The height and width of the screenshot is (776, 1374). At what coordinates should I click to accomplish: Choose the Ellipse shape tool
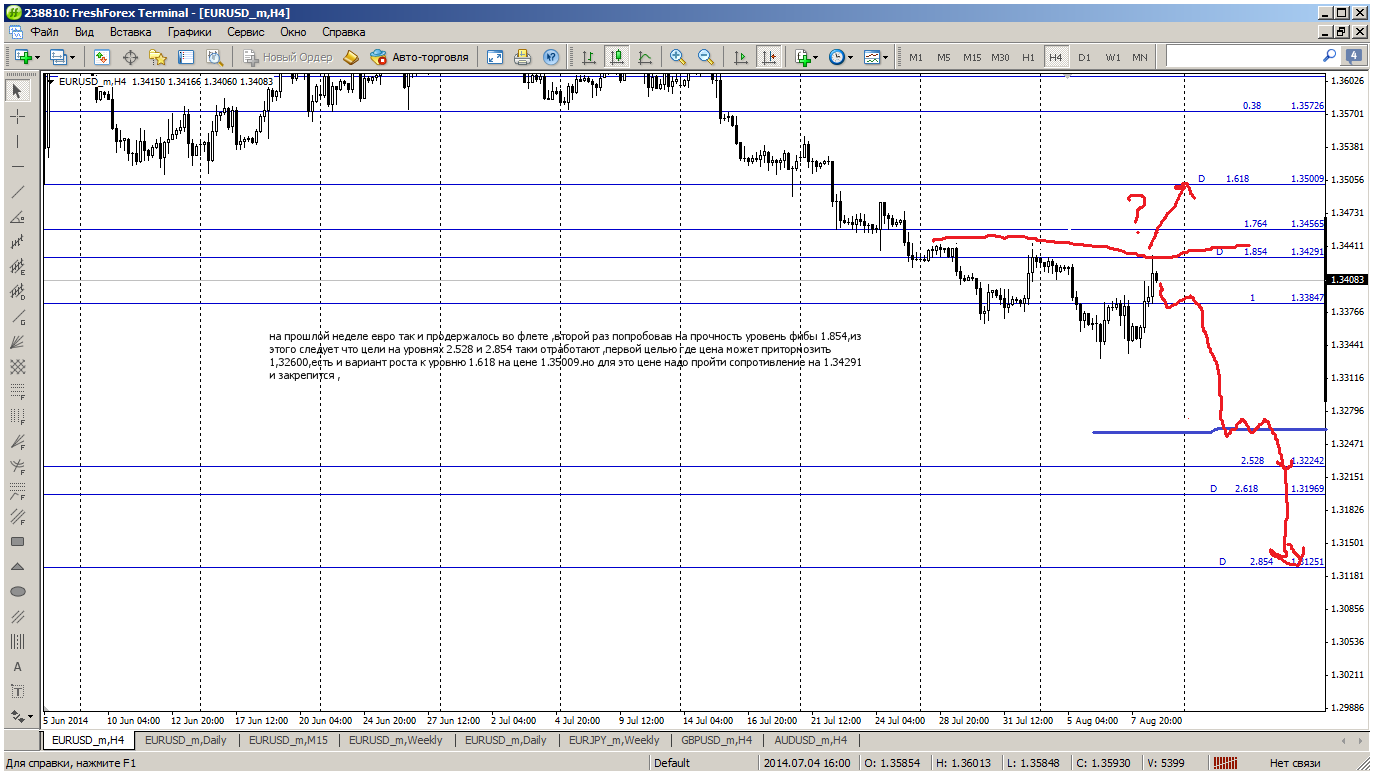pos(17,592)
